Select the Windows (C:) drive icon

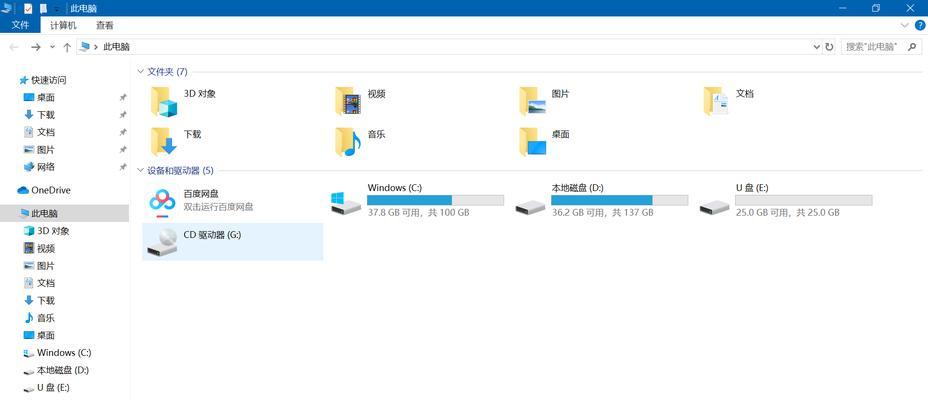tap(346, 202)
